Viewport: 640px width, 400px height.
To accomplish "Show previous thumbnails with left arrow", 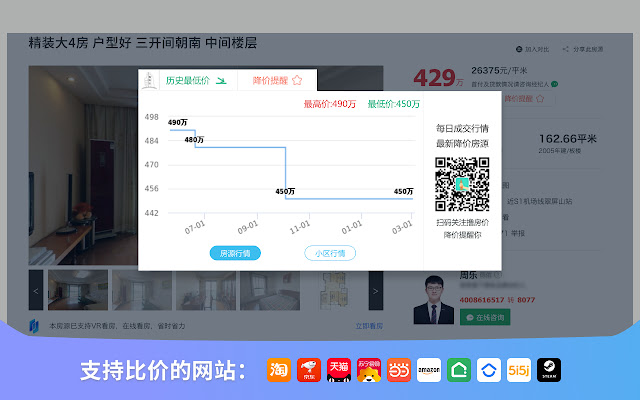I will coord(36,291).
